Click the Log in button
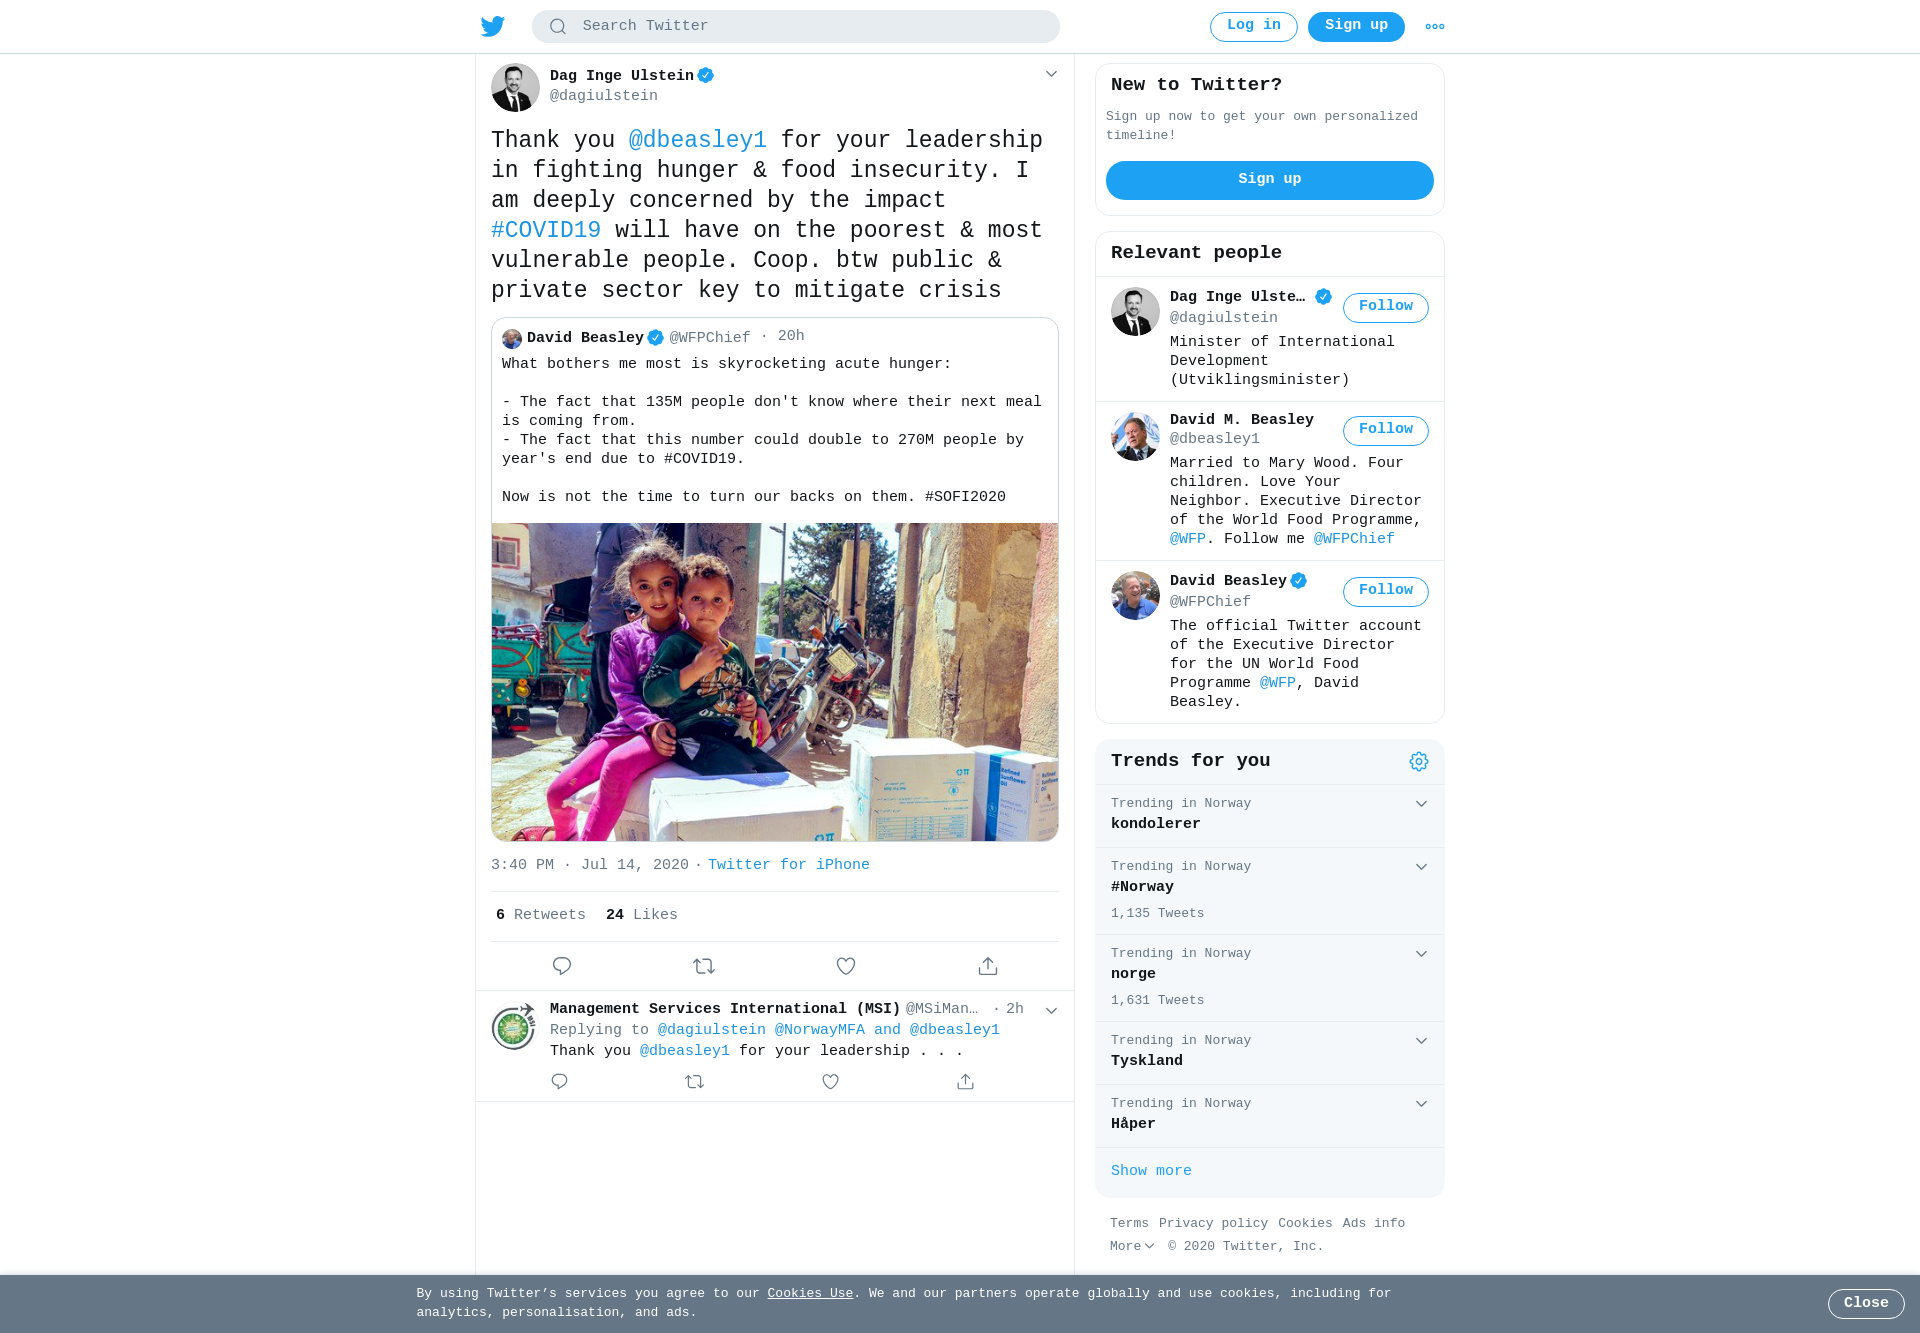1920x1333 pixels. pyautogui.click(x=1254, y=26)
